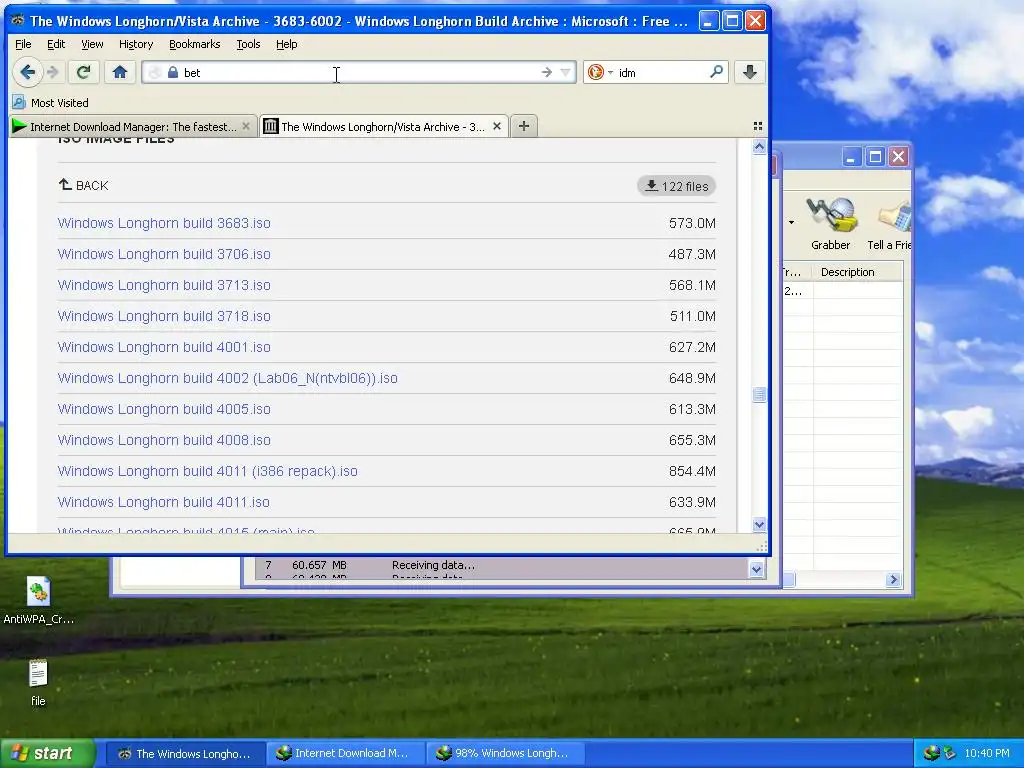Viewport: 1024px width, 768px height.
Task: Click Windows Longhorn taskbar button
Action: 185,754
